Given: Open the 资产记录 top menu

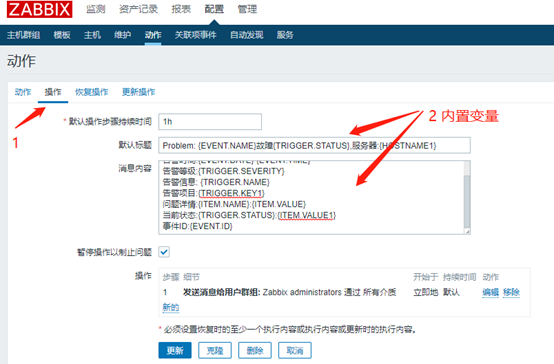Looking at the screenshot, I should [x=138, y=9].
